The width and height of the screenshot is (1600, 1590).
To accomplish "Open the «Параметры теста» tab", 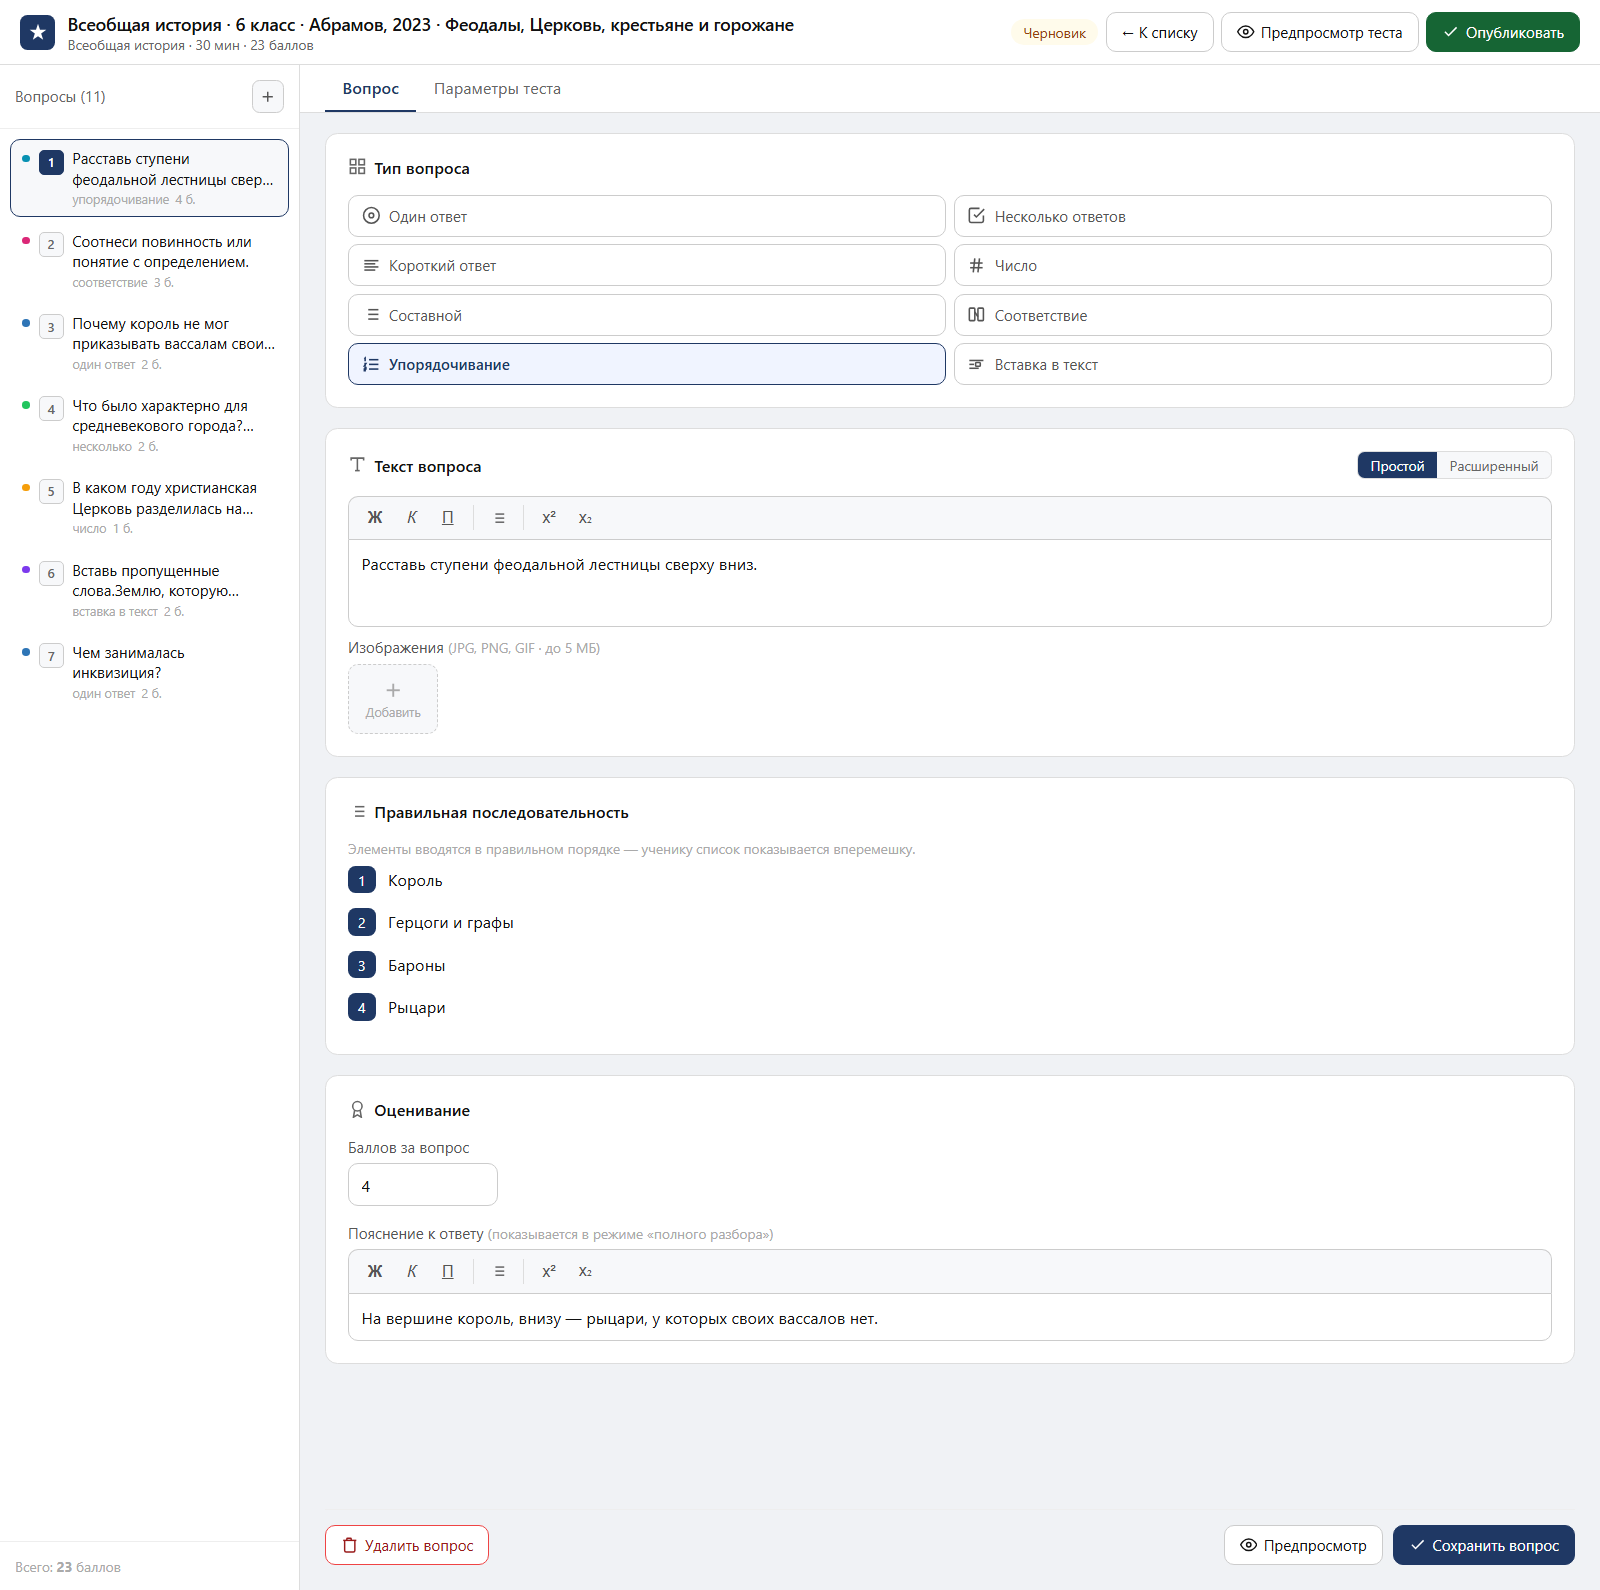I will pyautogui.click(x=497, y=89).
